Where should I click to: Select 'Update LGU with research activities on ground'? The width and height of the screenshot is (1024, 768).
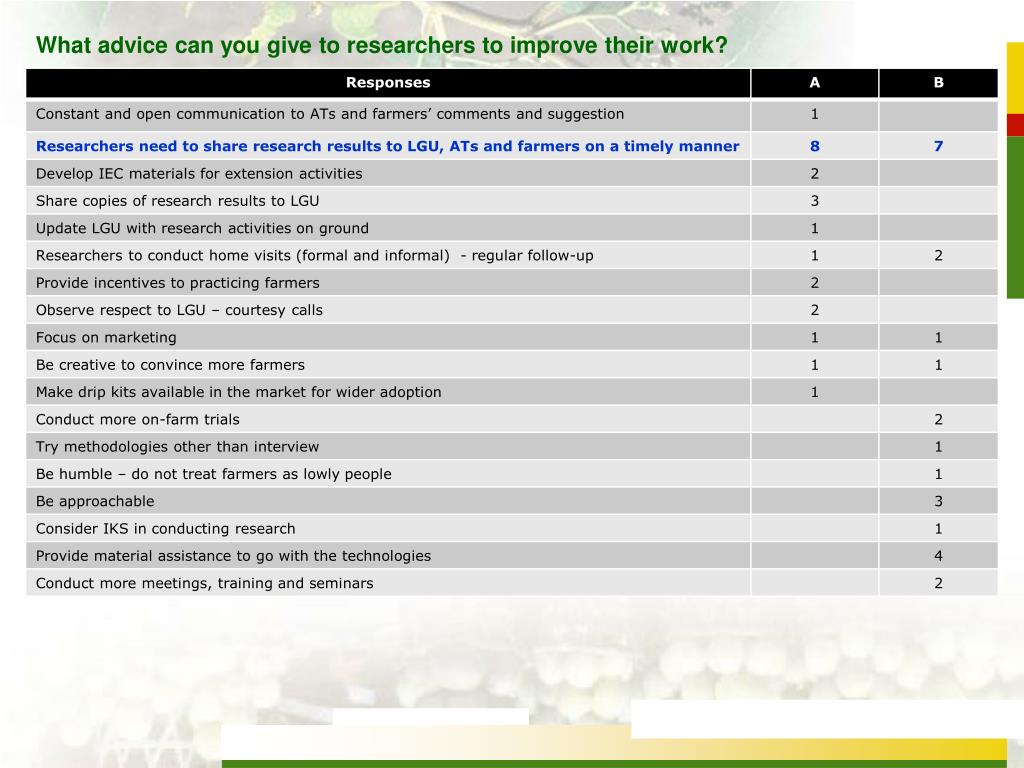202,229
